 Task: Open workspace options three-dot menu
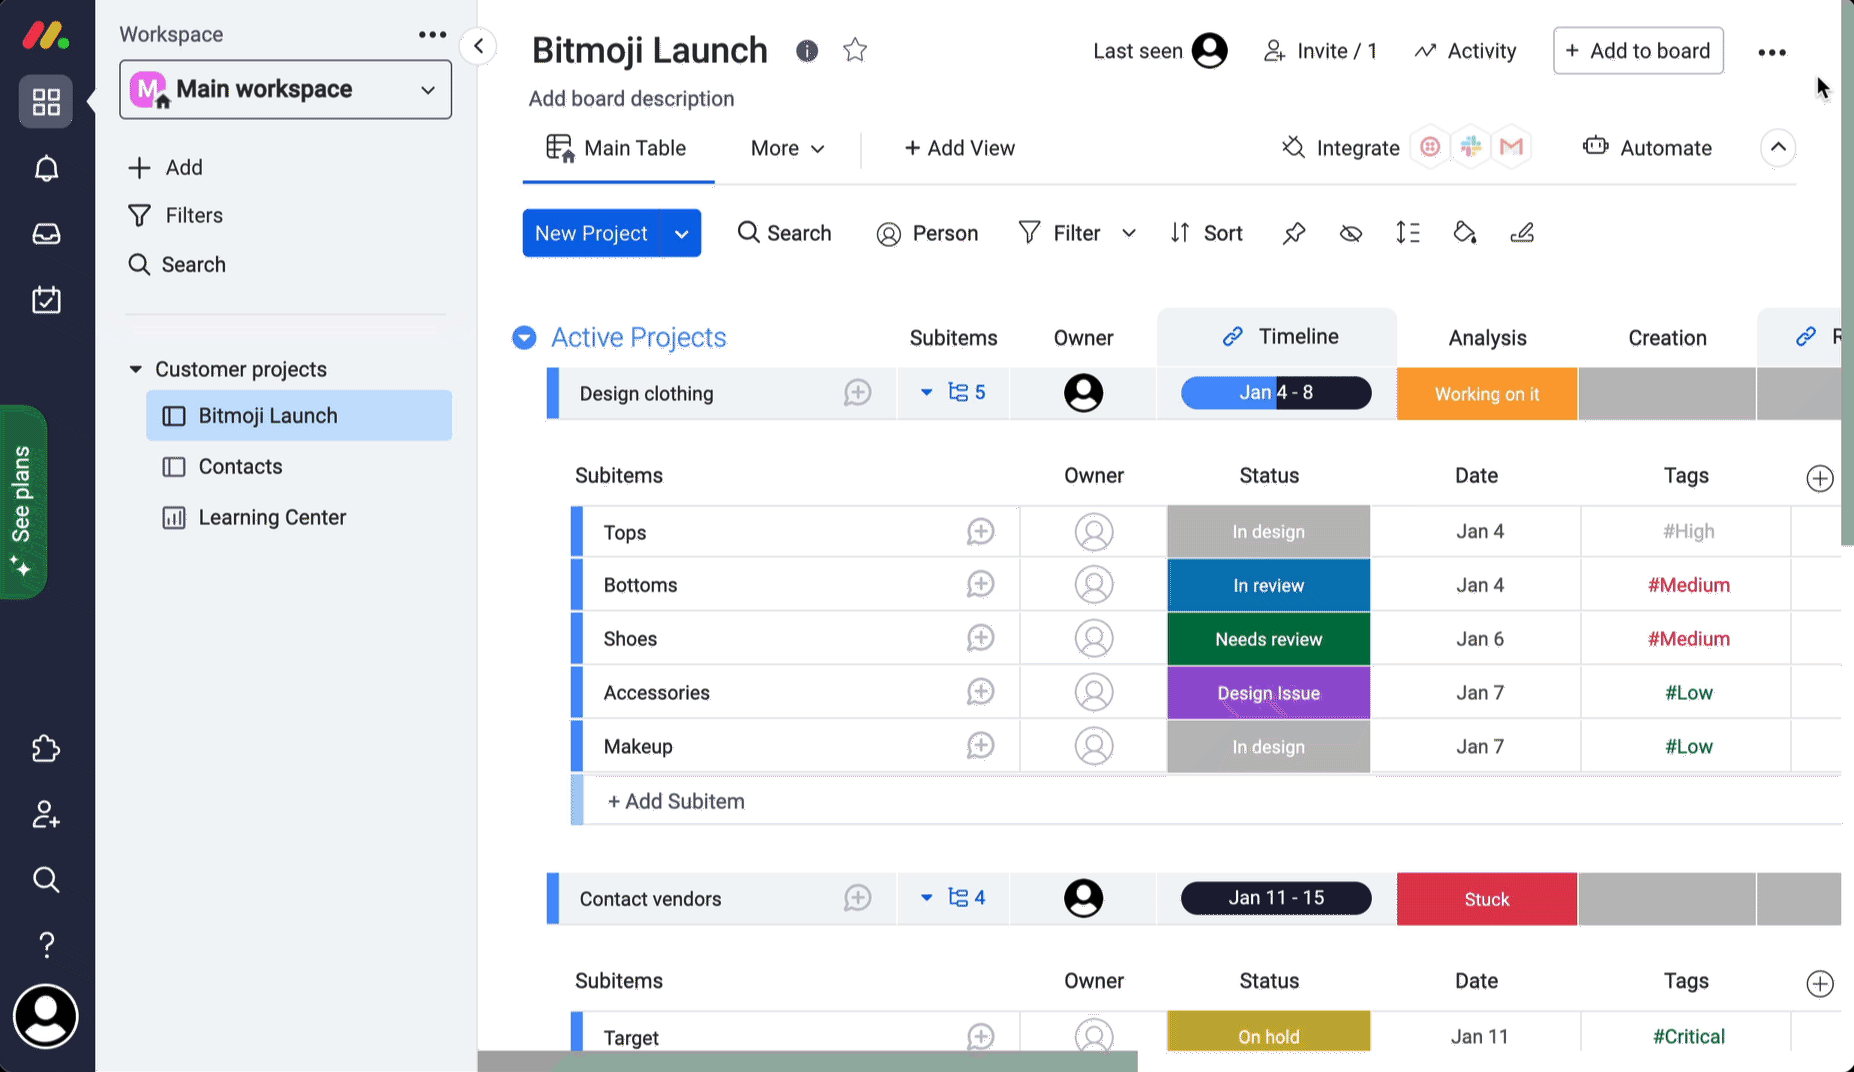tap(432, 34)
